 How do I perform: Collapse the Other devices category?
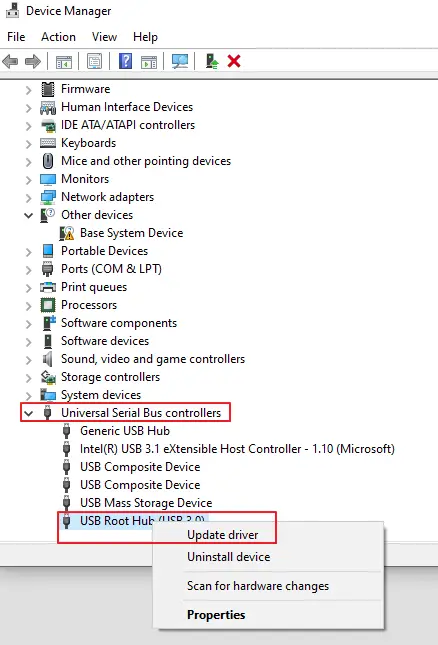(x=28, y=216)
